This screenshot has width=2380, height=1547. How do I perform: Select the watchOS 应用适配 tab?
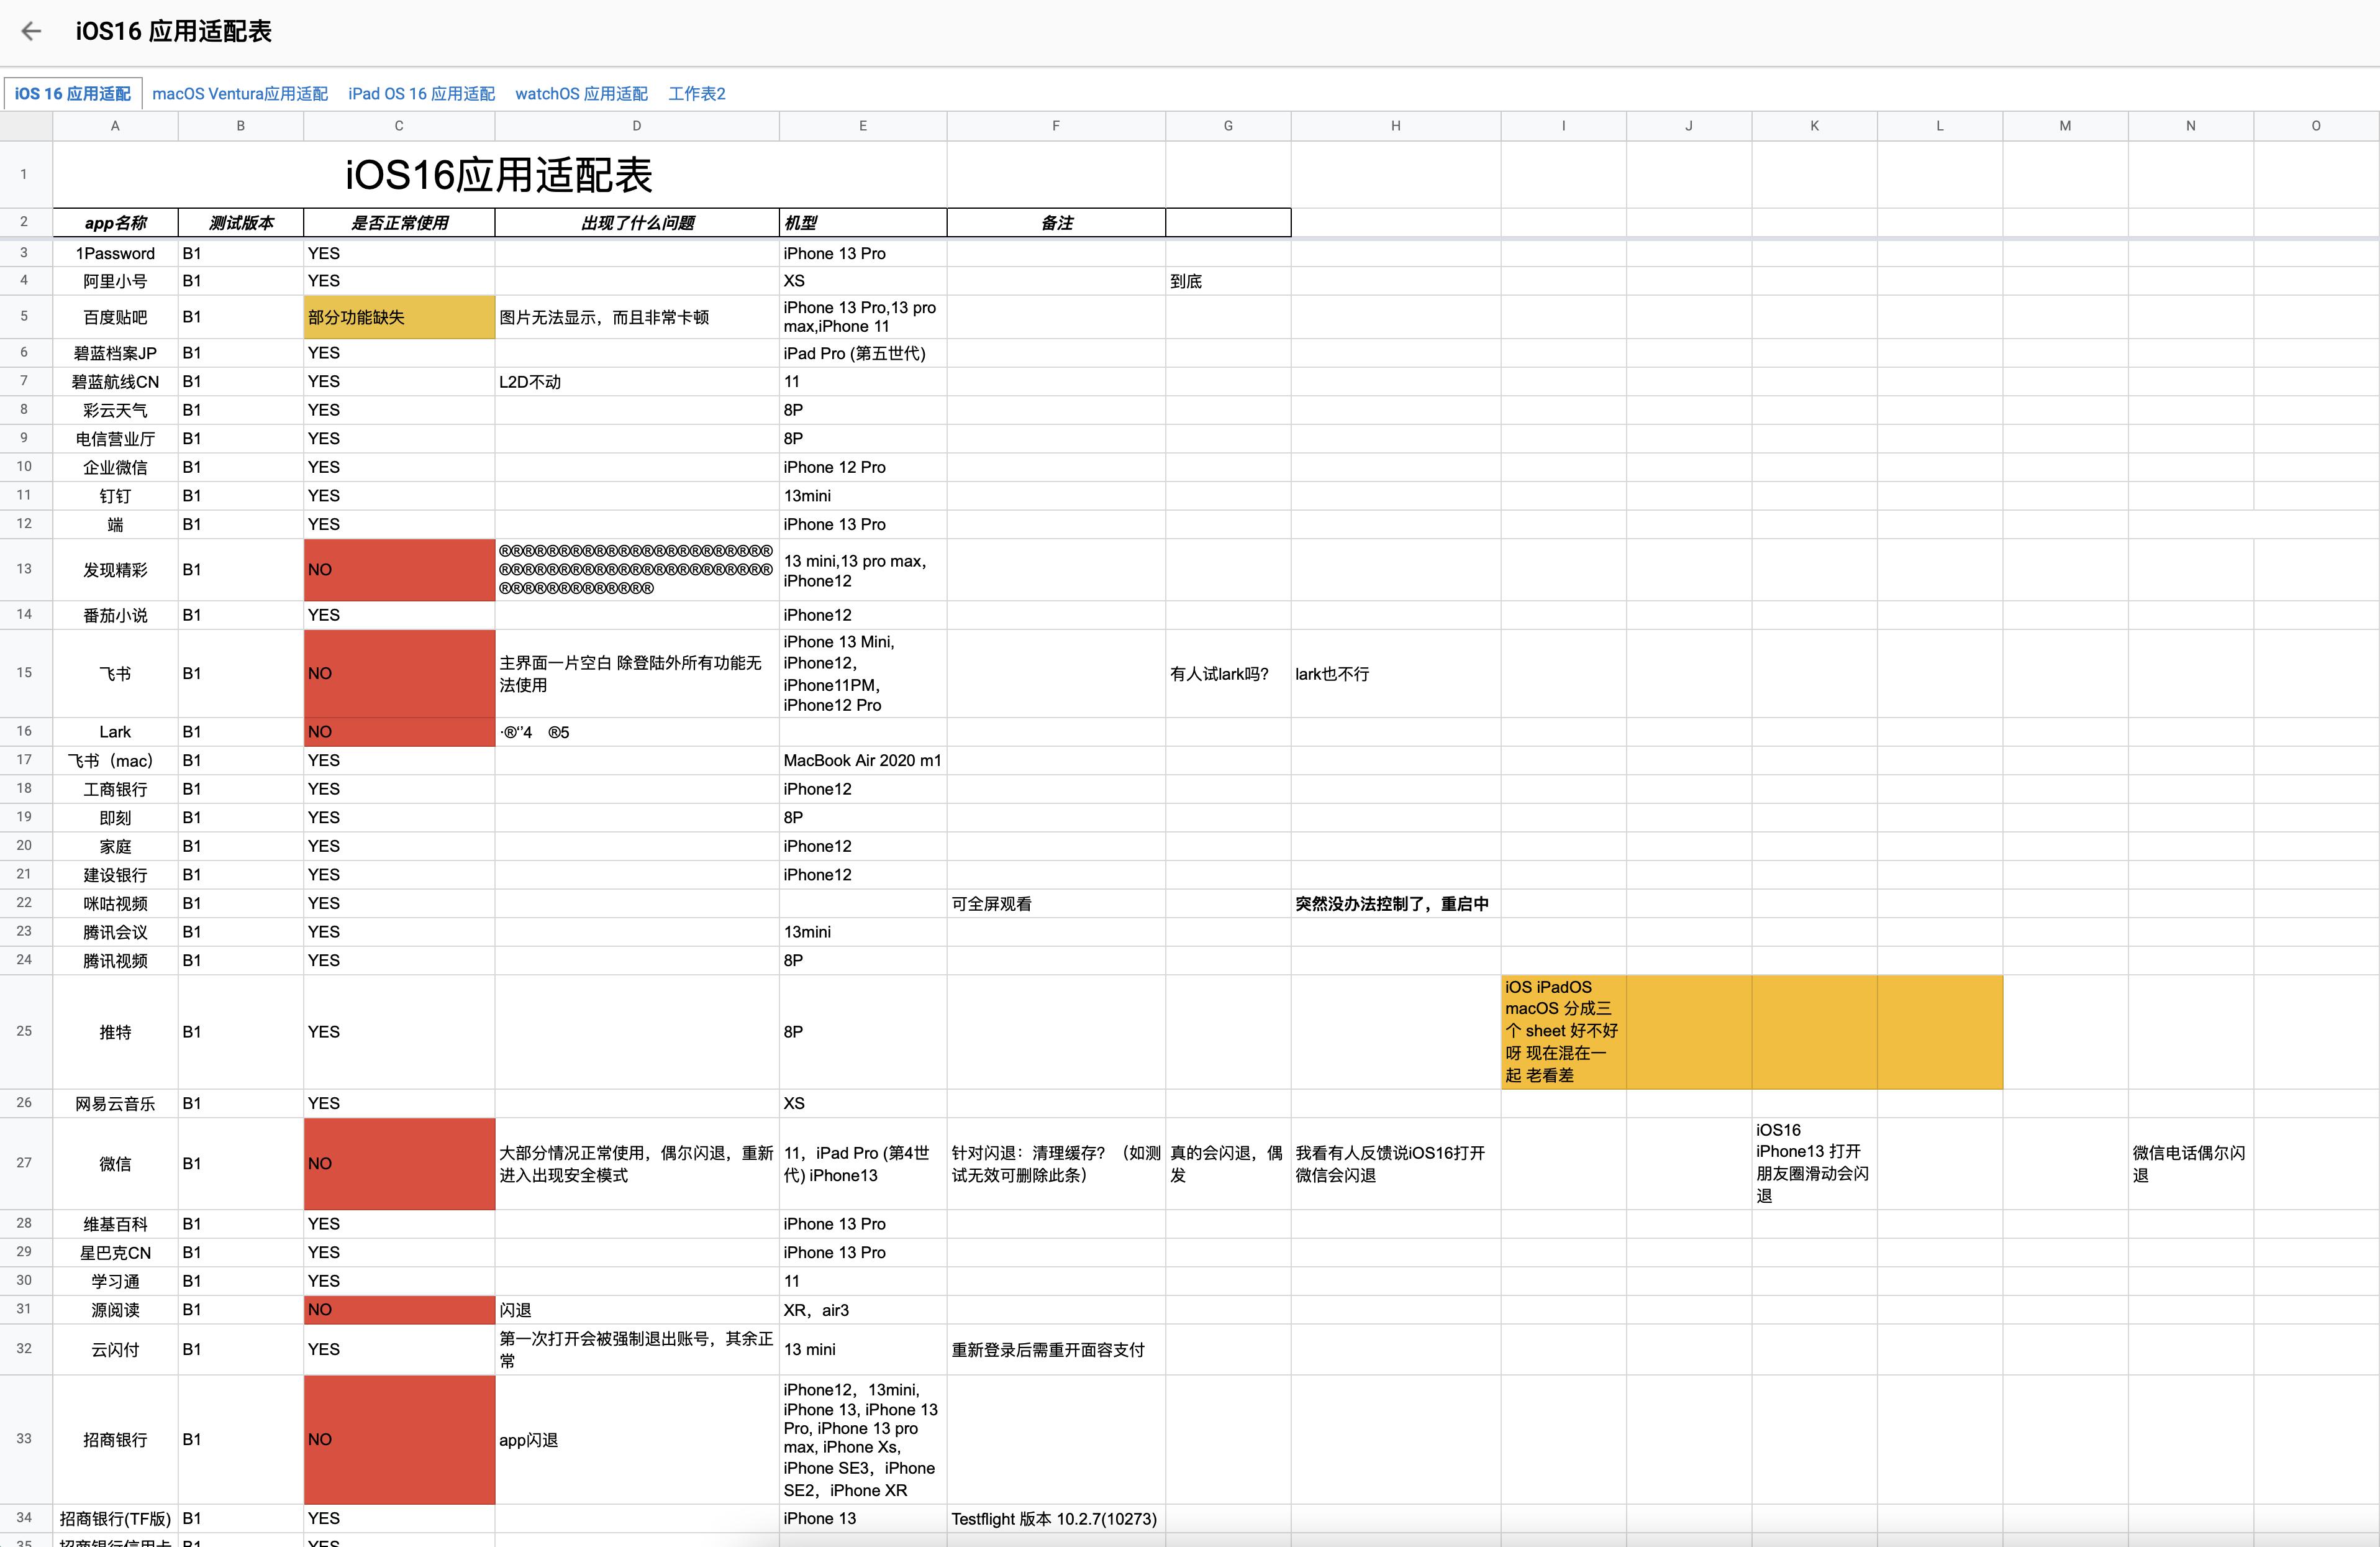581,94
